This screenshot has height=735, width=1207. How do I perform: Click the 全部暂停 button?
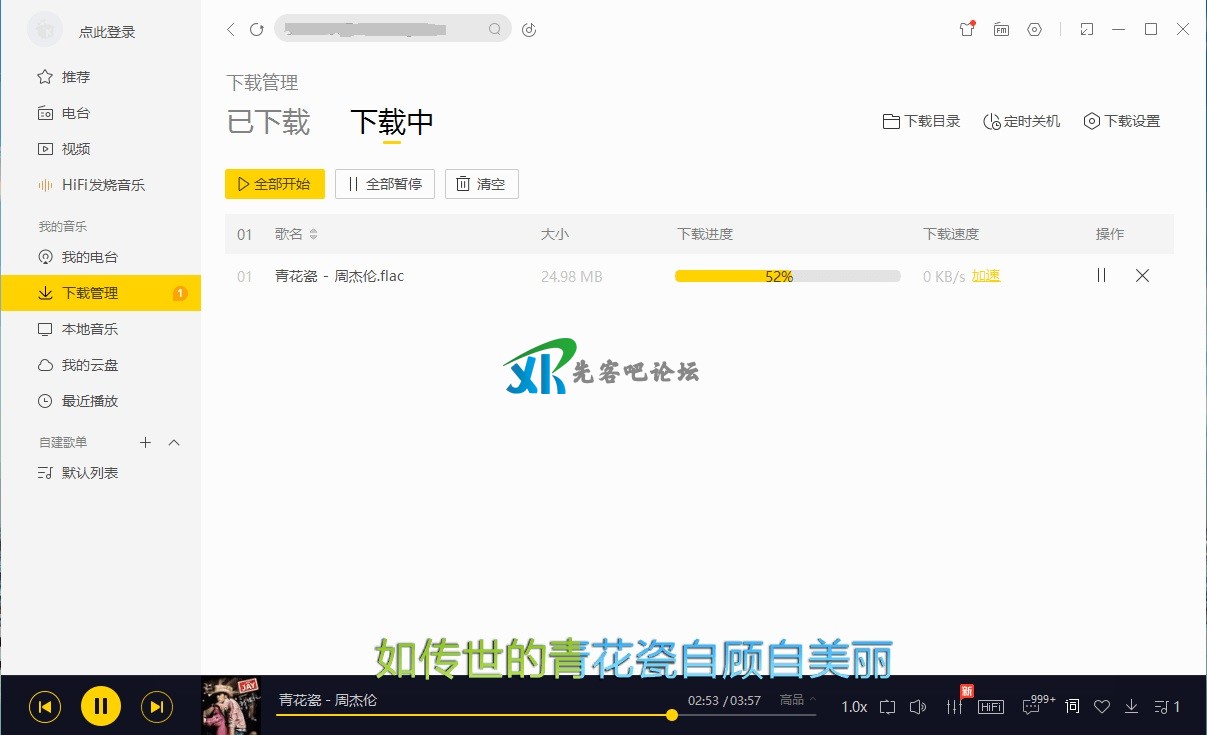385,184
